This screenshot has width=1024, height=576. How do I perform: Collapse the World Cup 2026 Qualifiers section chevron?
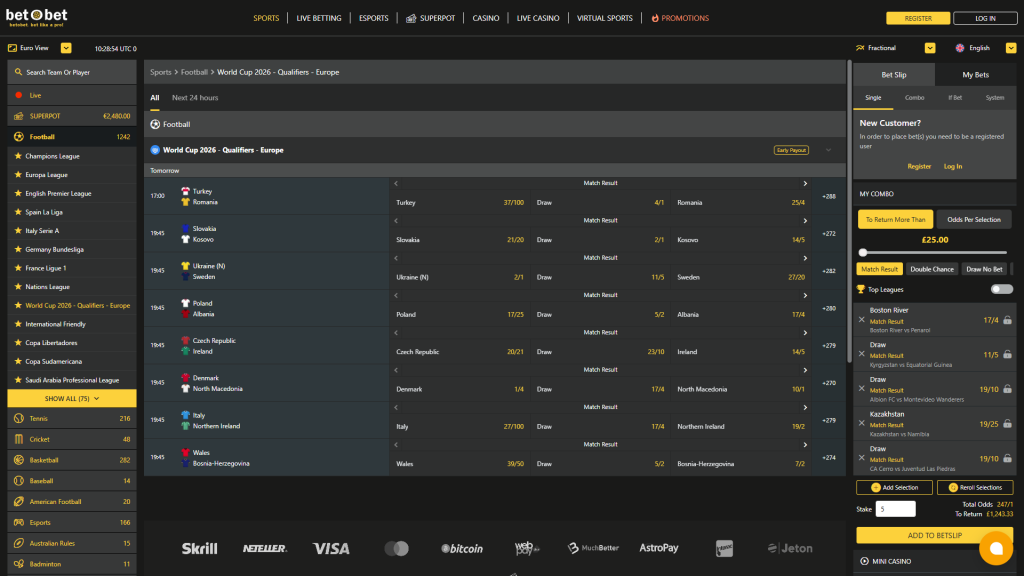pyautogui.click(x=829, y=150)
